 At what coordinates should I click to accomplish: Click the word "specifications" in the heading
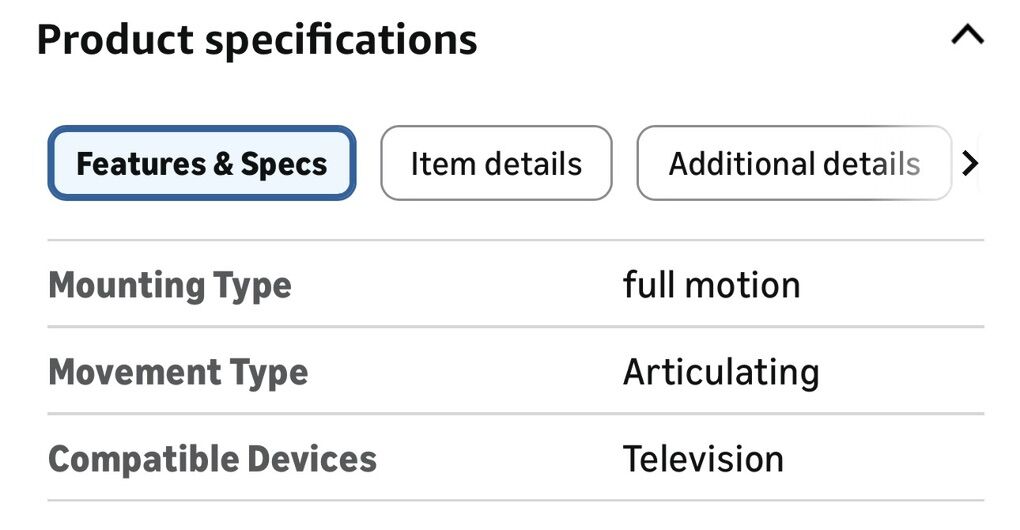341,40
